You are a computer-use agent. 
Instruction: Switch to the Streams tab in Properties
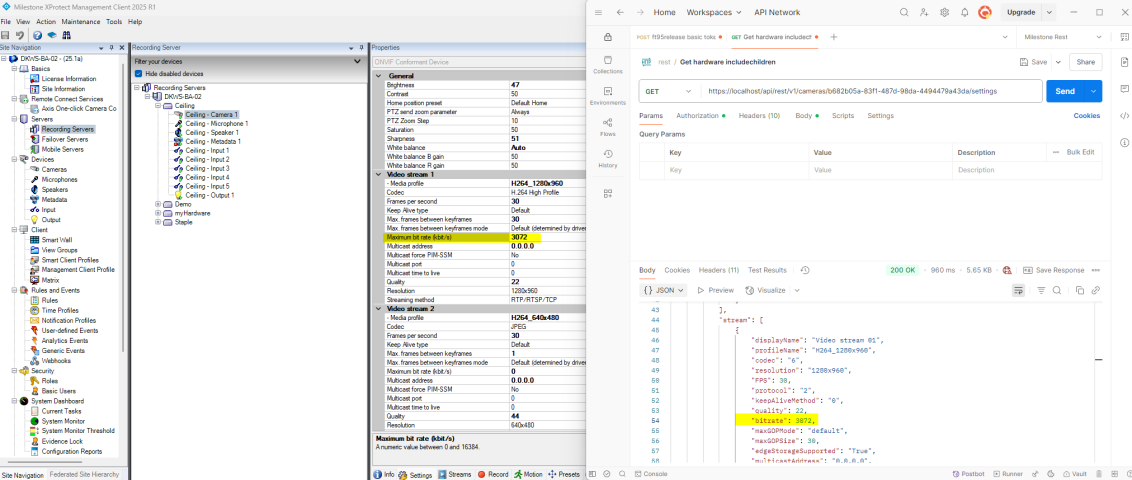tap(456, 474)
